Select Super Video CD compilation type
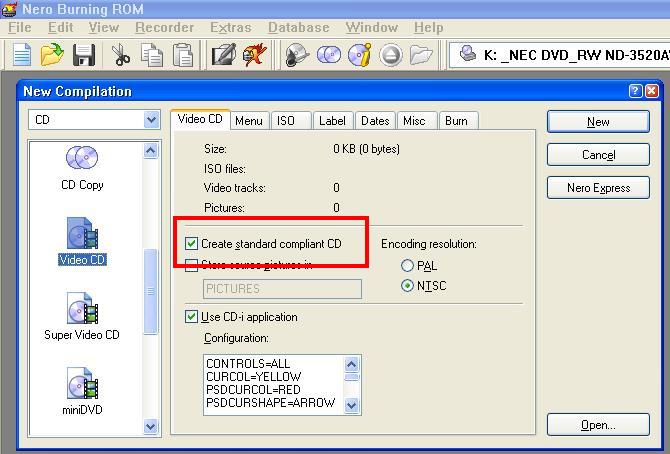The height and width of the screenshot is (454, 670). pos(82,316)
